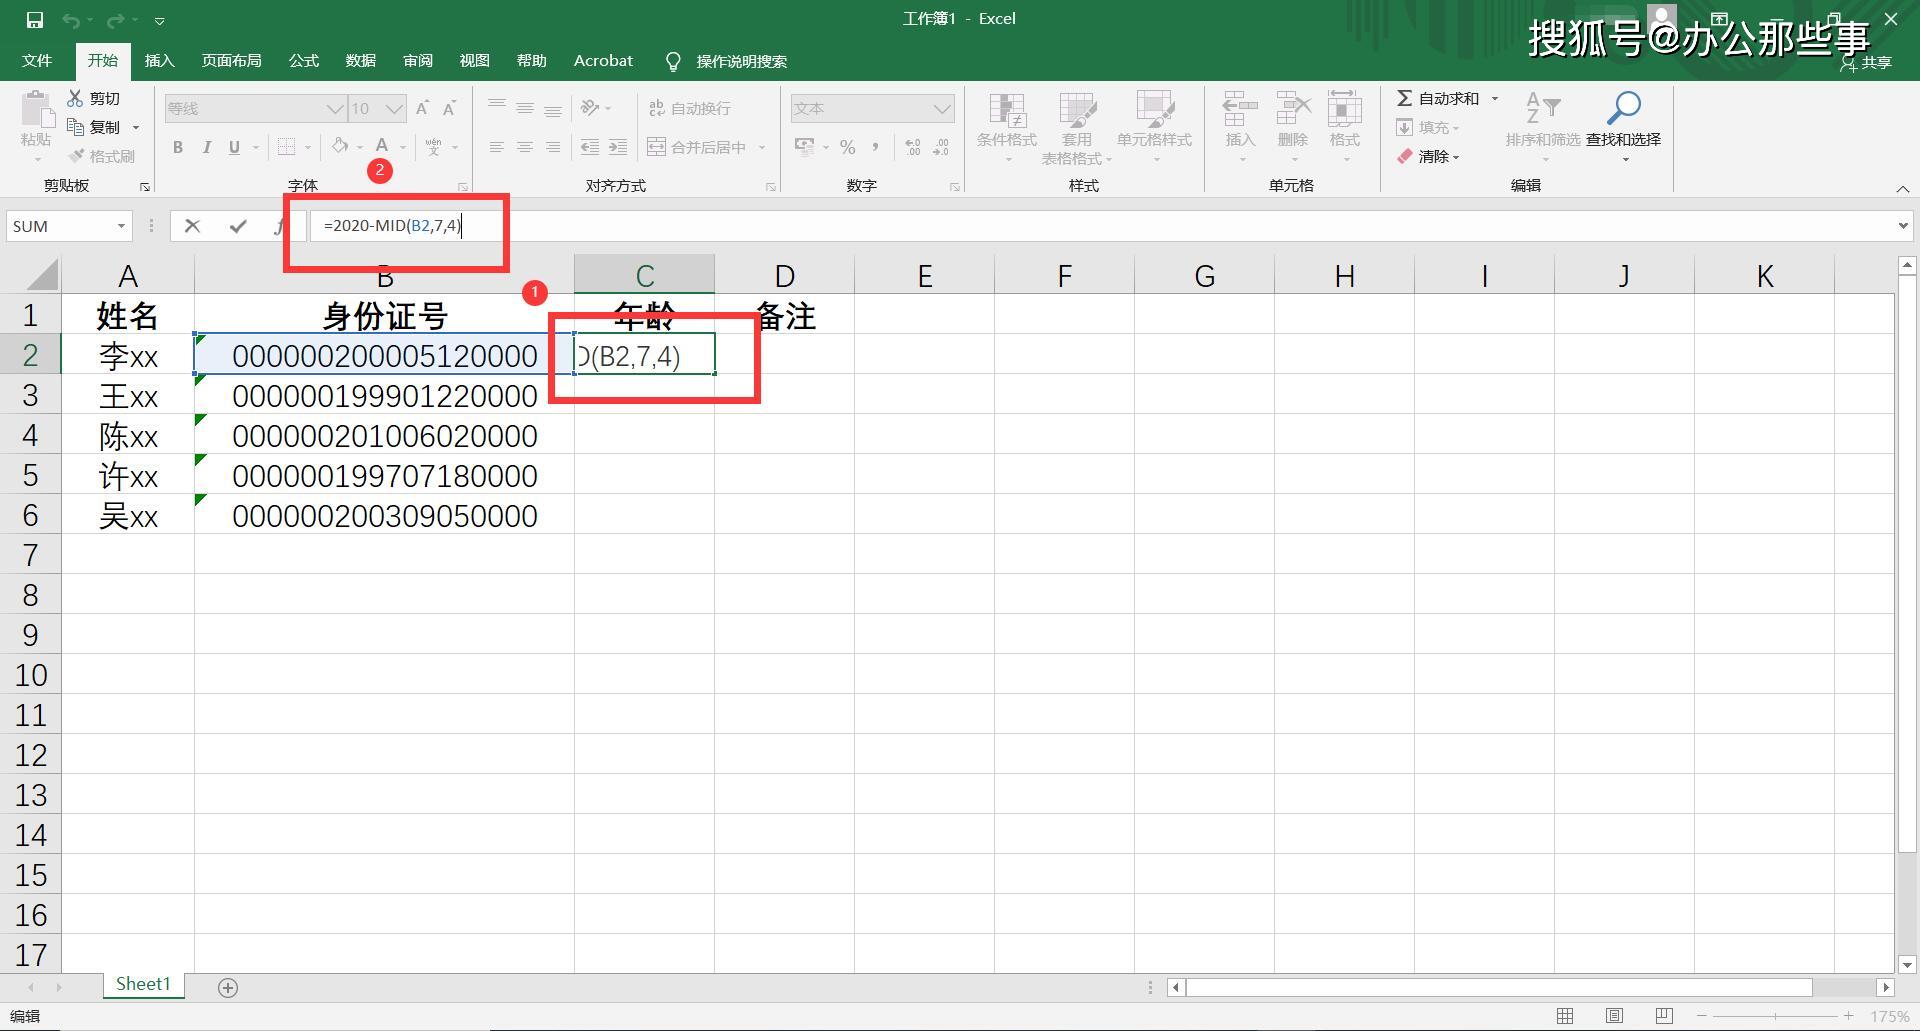Click the 剪切 cut button
This screenshot has width=1920, height=1031.
pos(94,98)
